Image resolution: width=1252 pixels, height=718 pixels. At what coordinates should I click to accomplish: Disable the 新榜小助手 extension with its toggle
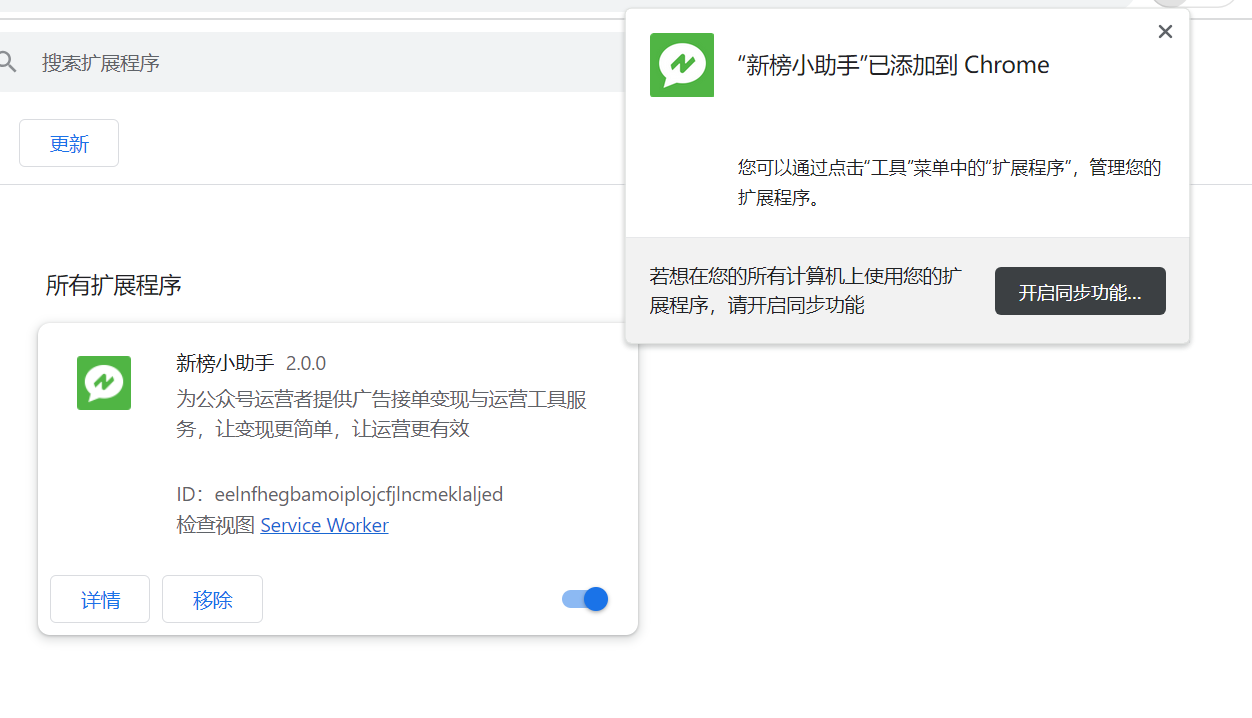point(583,599)
